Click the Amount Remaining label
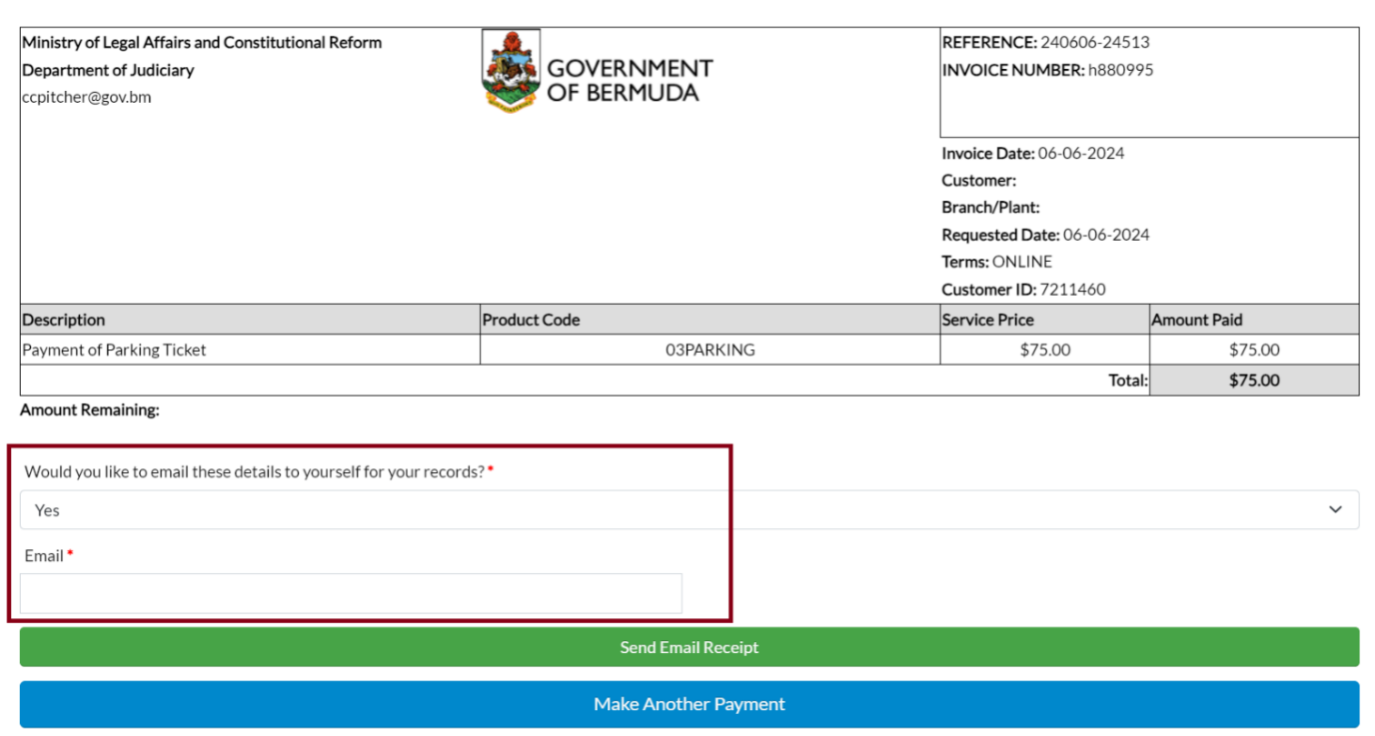 coord(90,410)
